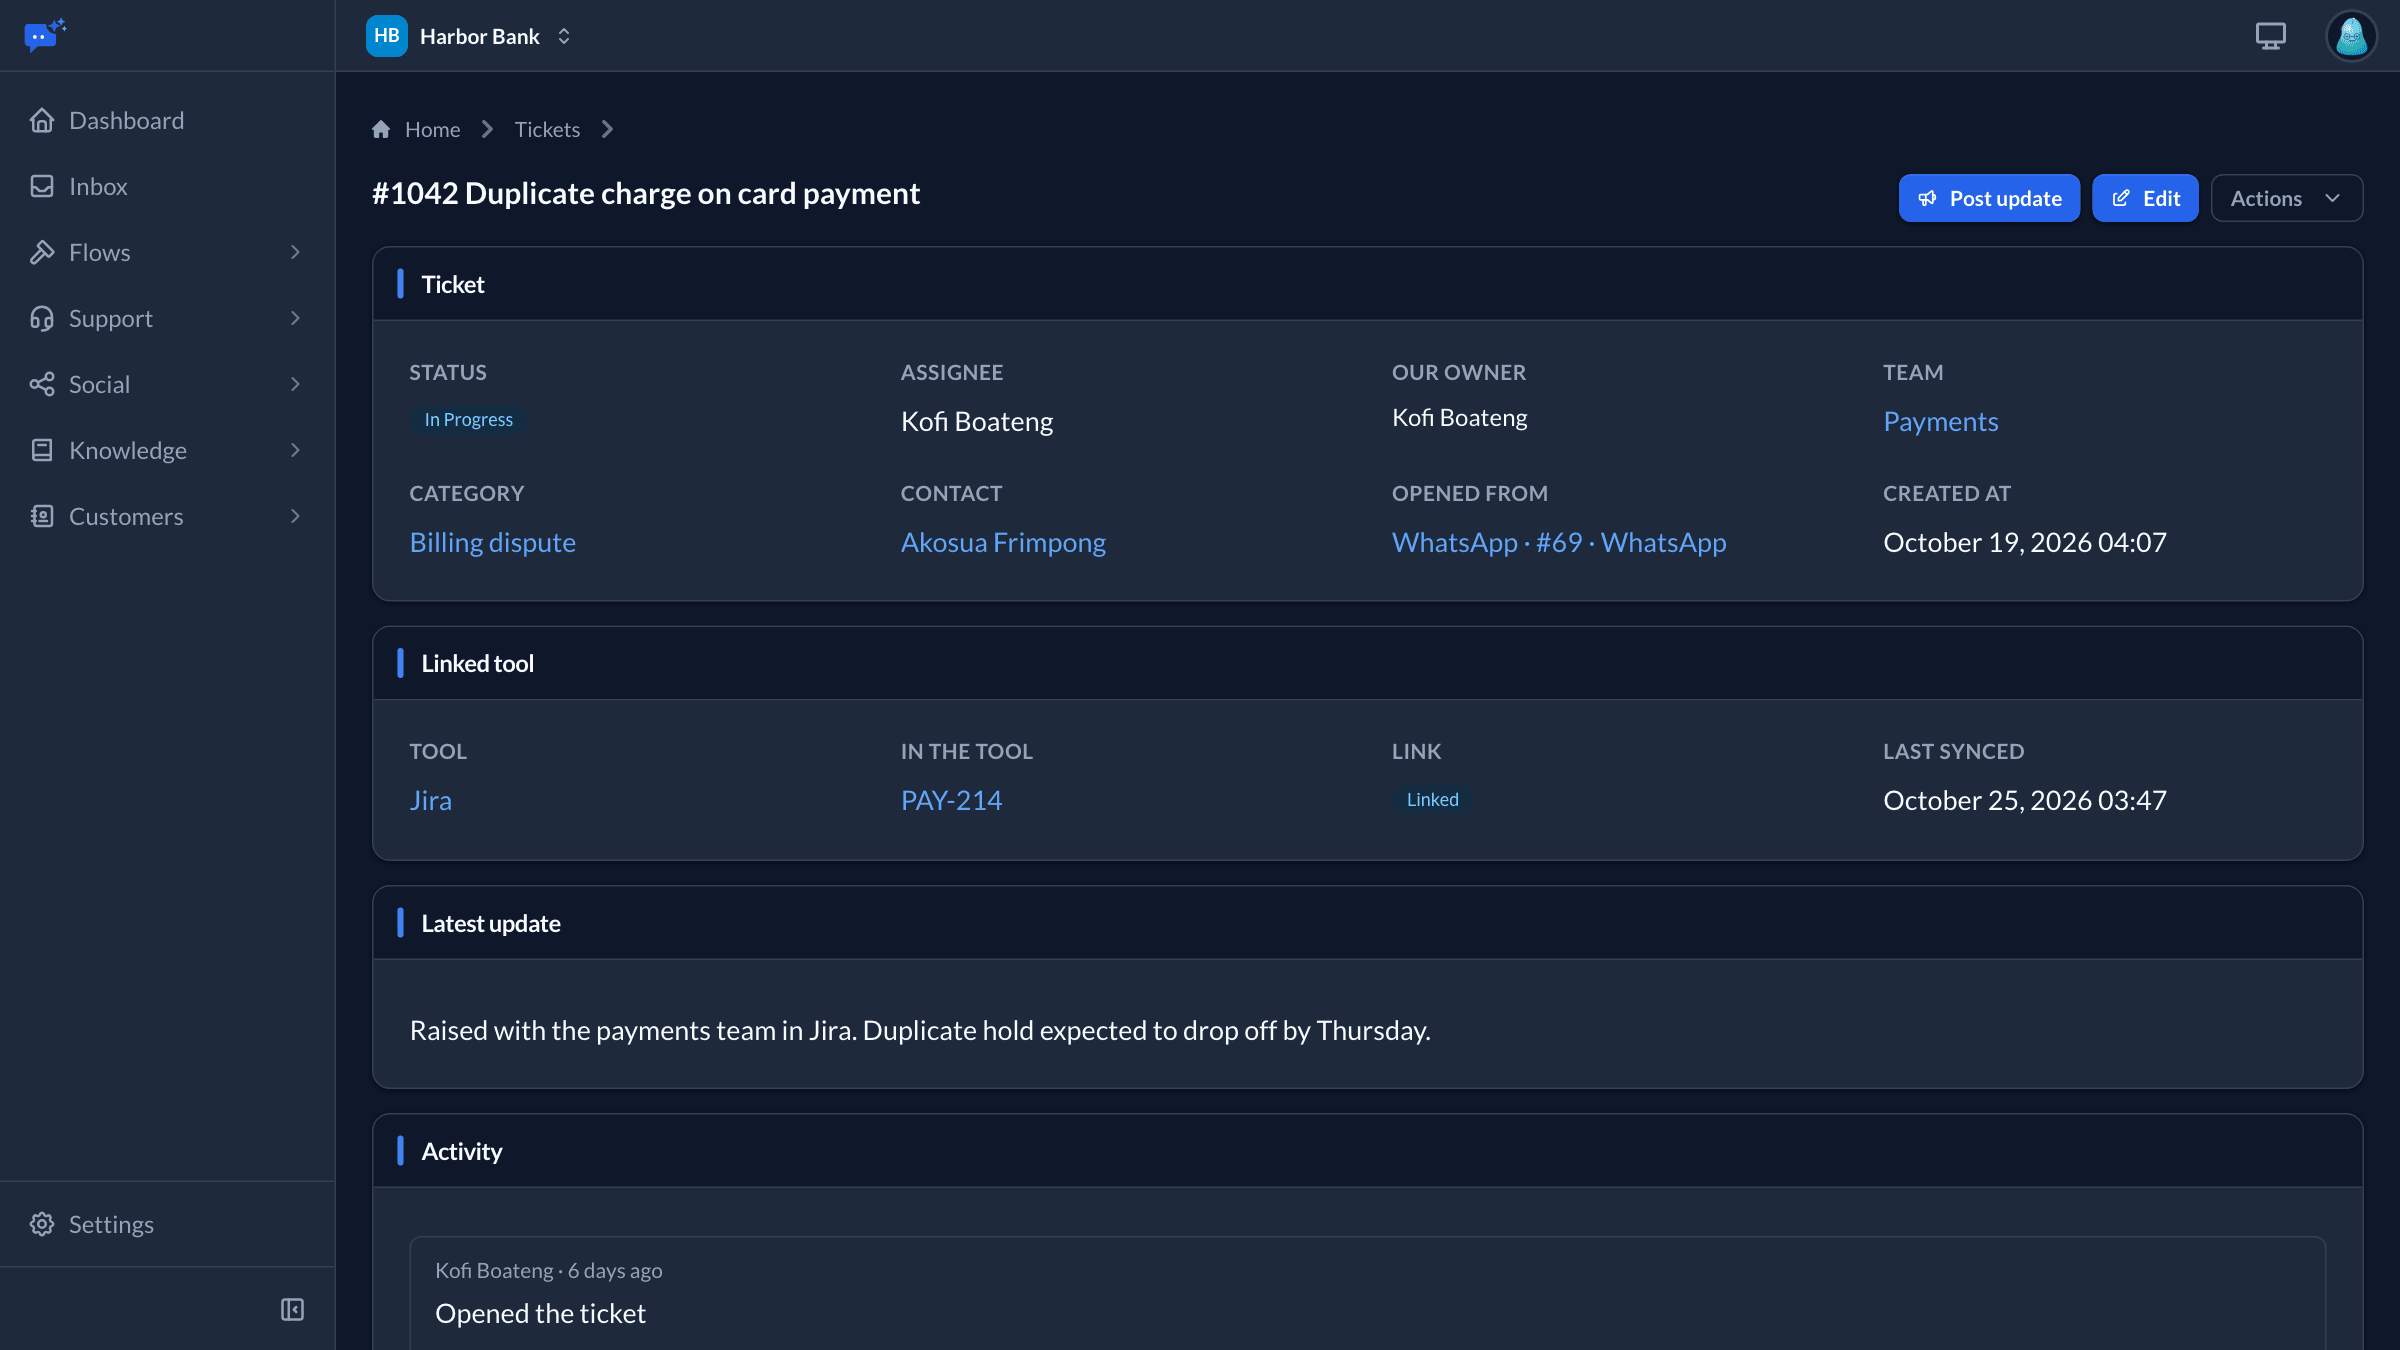Viewport: 2400px width, 1350px height.
Task: Open the WhatsApp #69 conversation link
Action: coord(1559,542)
